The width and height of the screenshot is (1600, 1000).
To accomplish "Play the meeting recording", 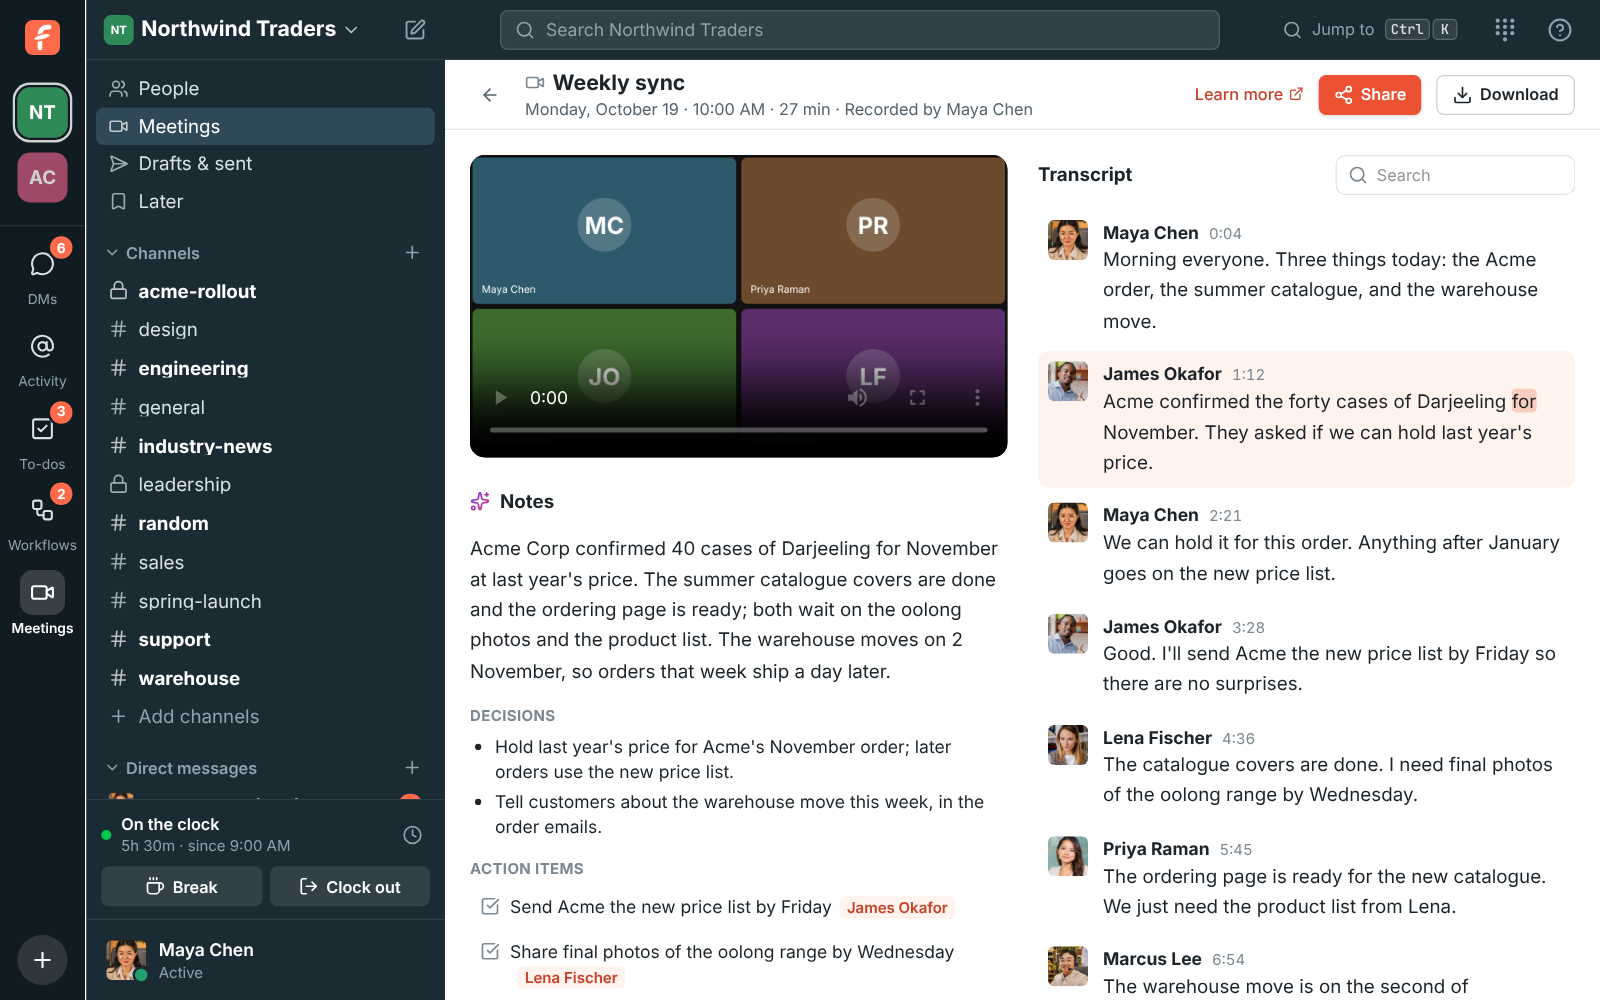I will click(501, 398).
